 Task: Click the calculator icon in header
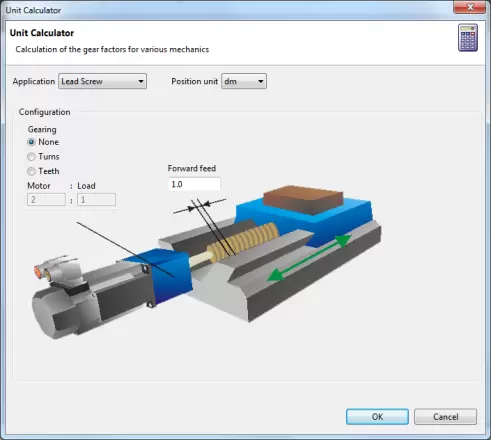[x=468, y=38]
